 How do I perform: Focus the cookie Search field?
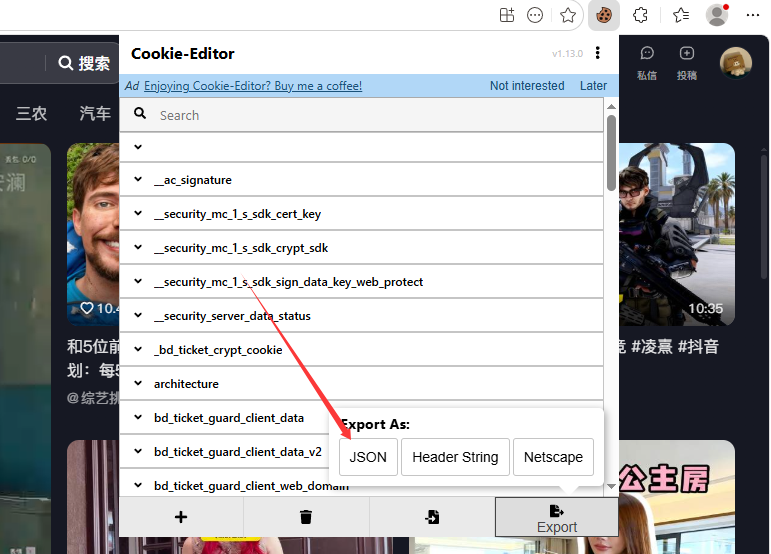[361, 115]
